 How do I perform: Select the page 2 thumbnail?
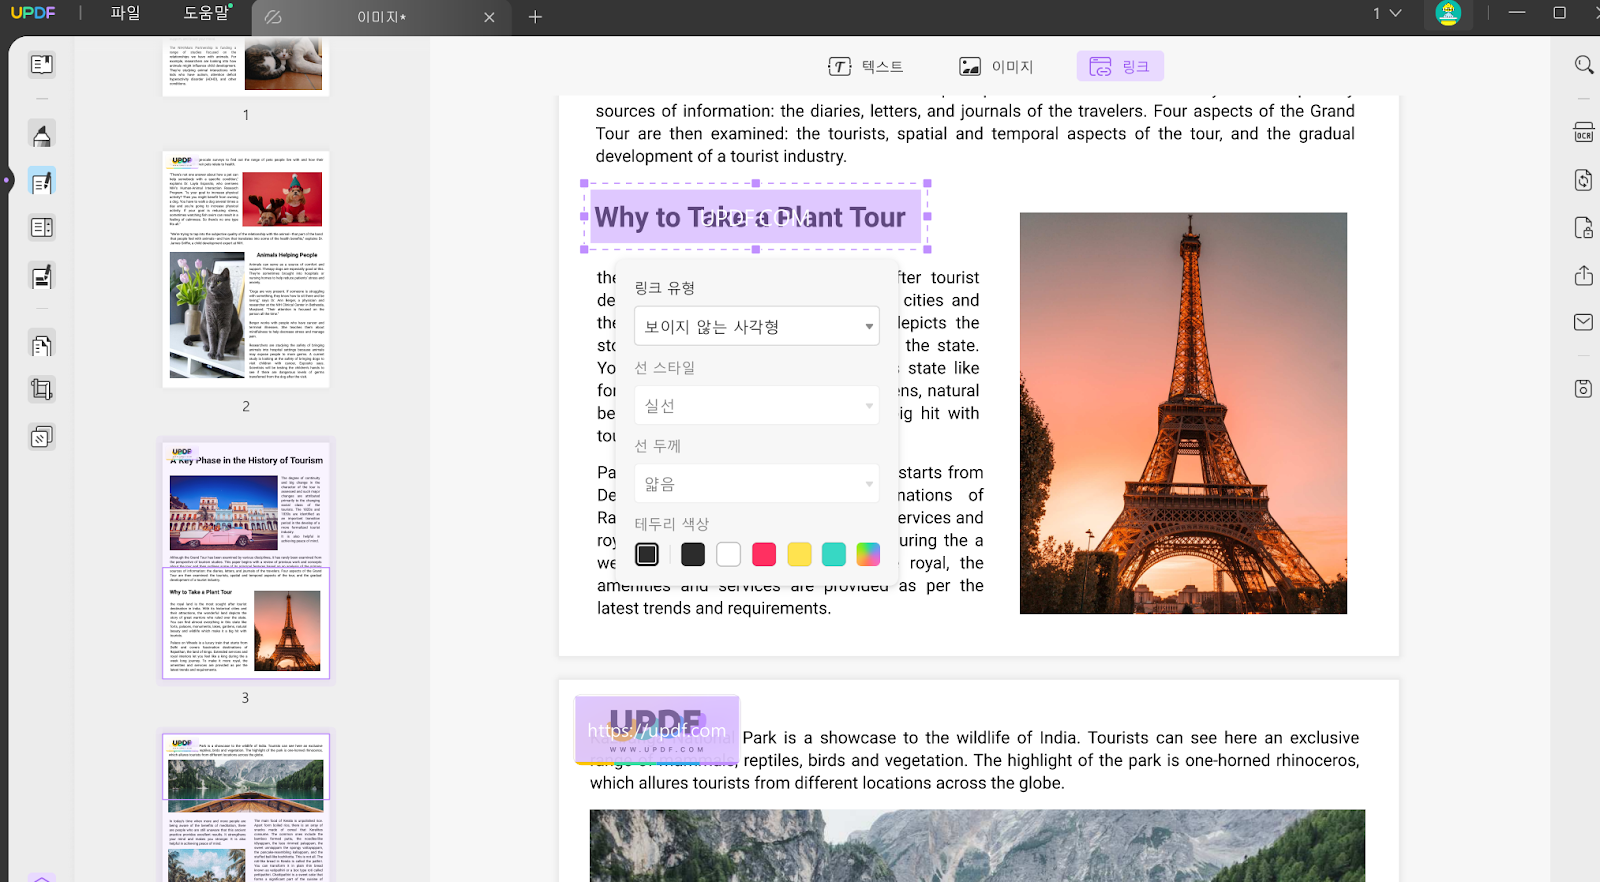(246, 270)
